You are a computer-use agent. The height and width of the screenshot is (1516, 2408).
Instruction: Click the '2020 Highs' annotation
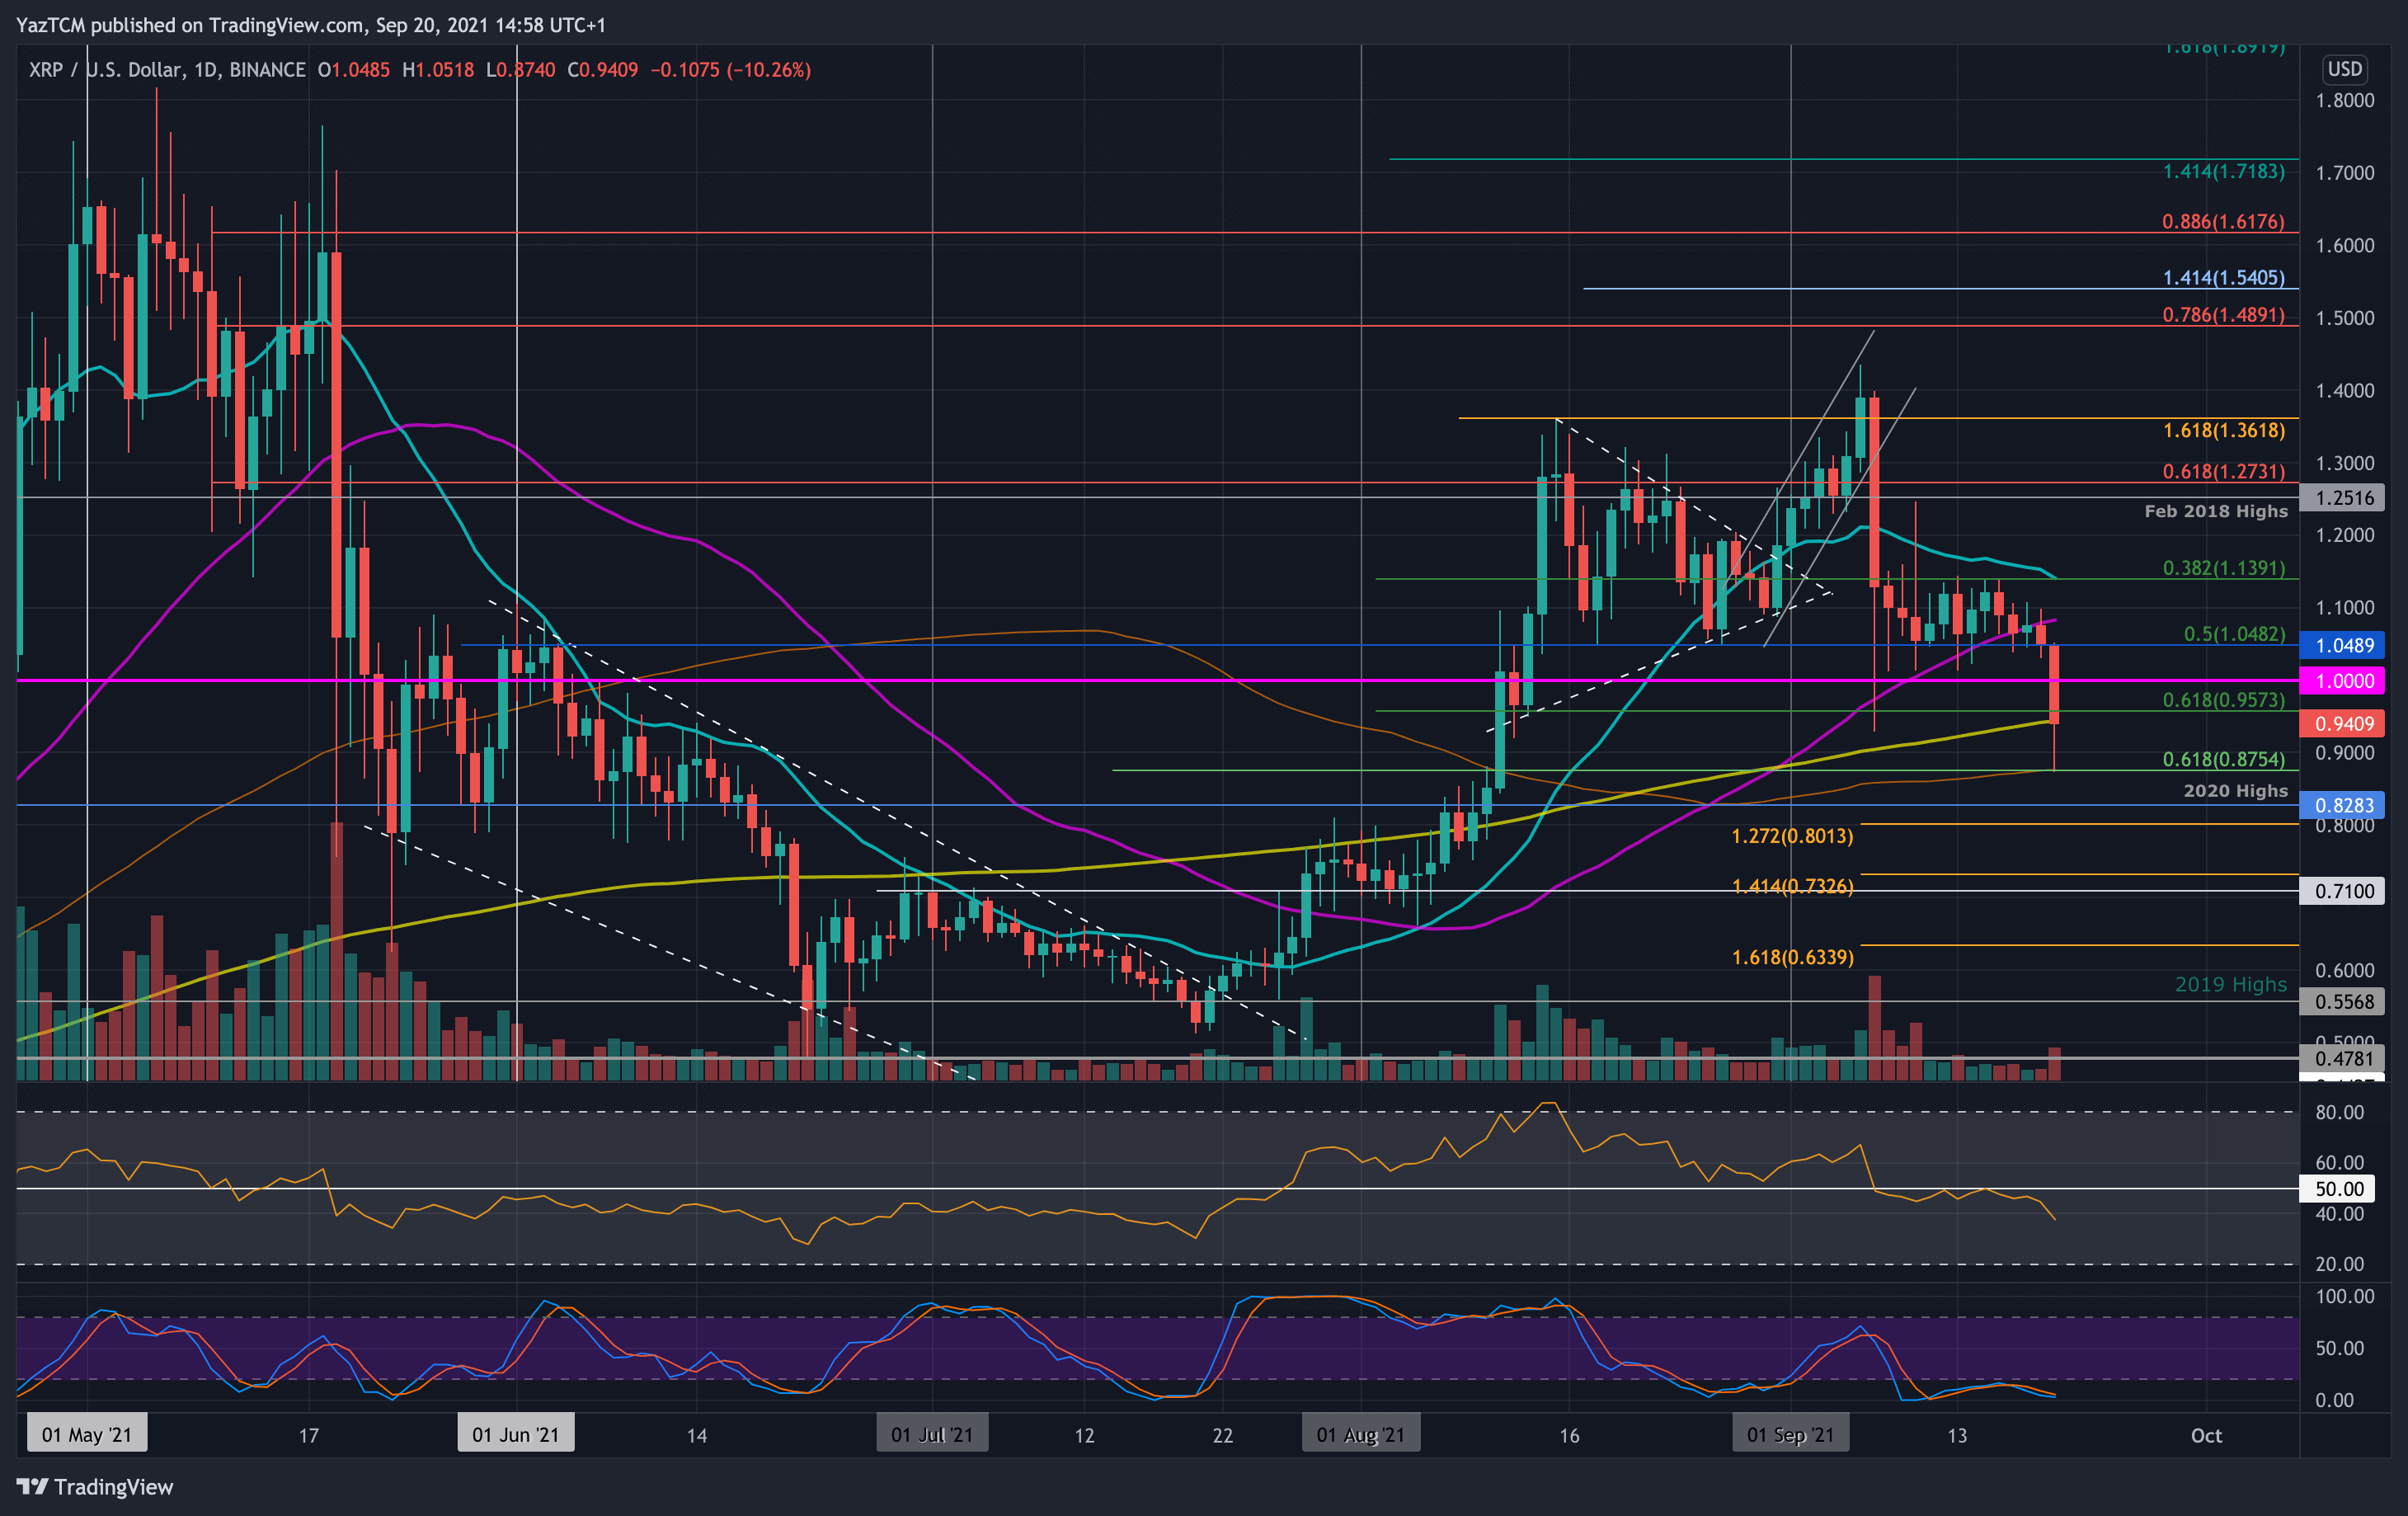[x=2235, y=791]
